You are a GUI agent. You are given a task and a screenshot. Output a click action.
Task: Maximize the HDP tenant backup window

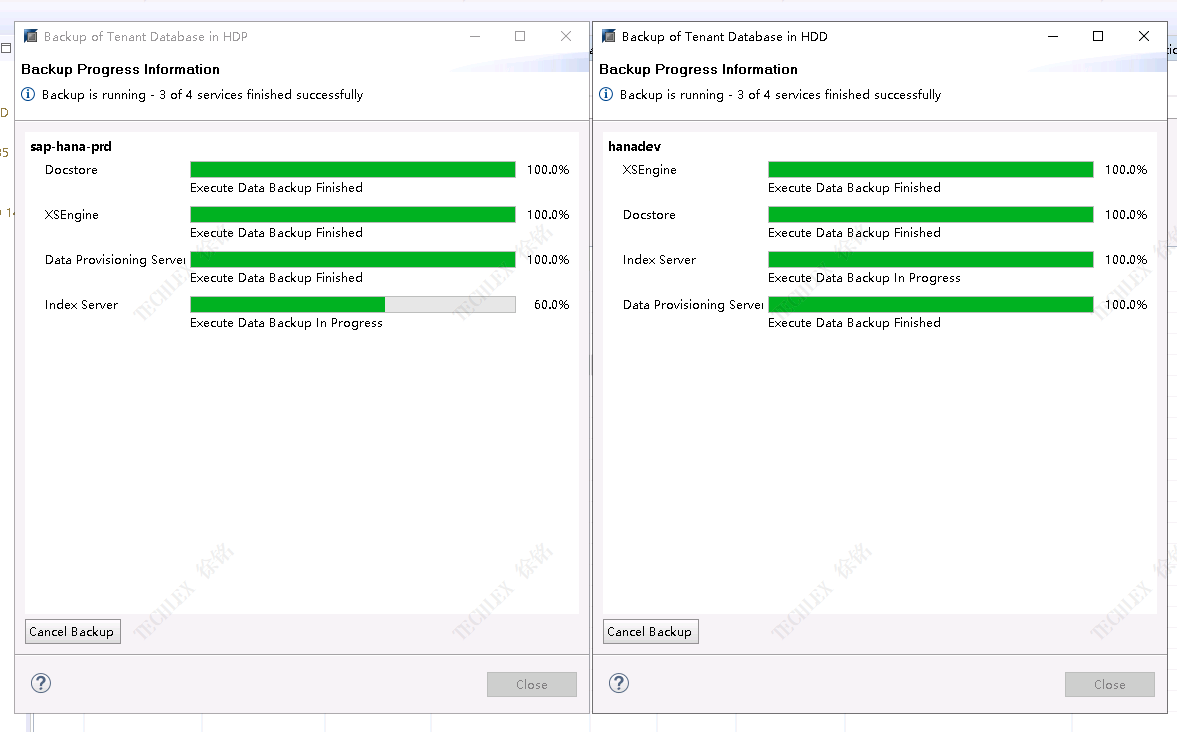pos(520,36)
